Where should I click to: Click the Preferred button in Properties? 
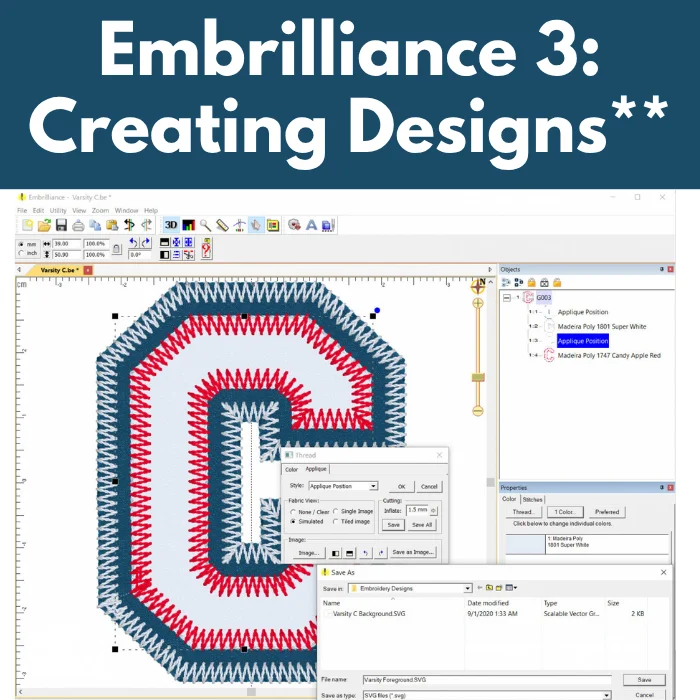(x=607, y=512)
